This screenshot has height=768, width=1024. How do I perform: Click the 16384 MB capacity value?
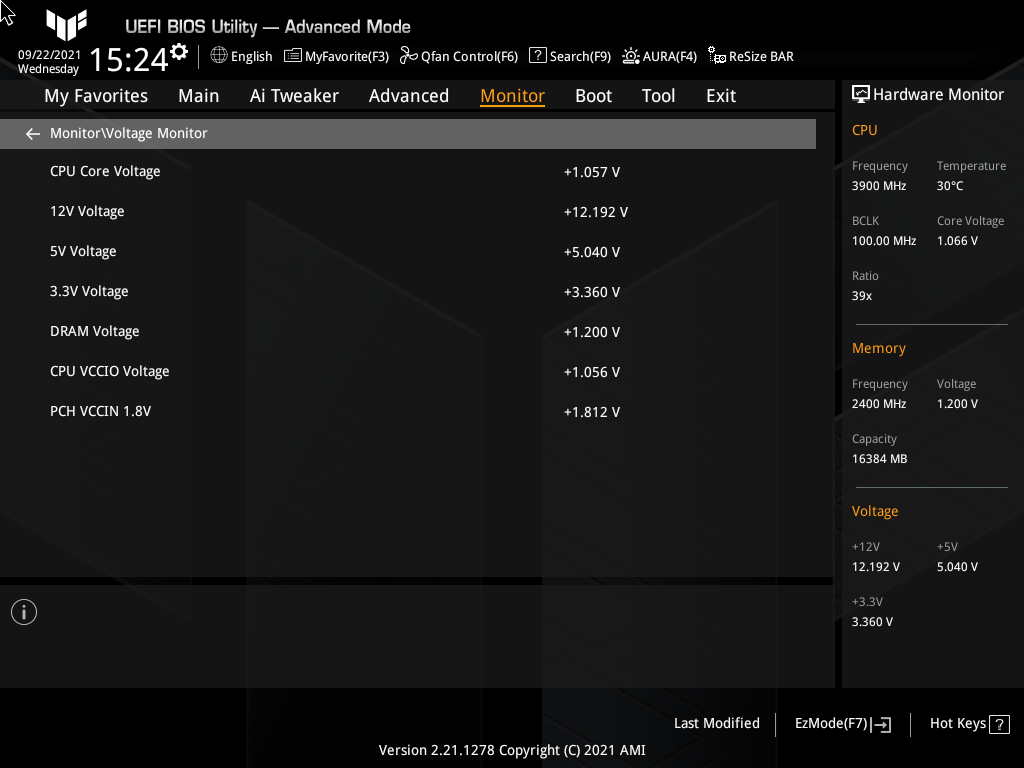880,459
